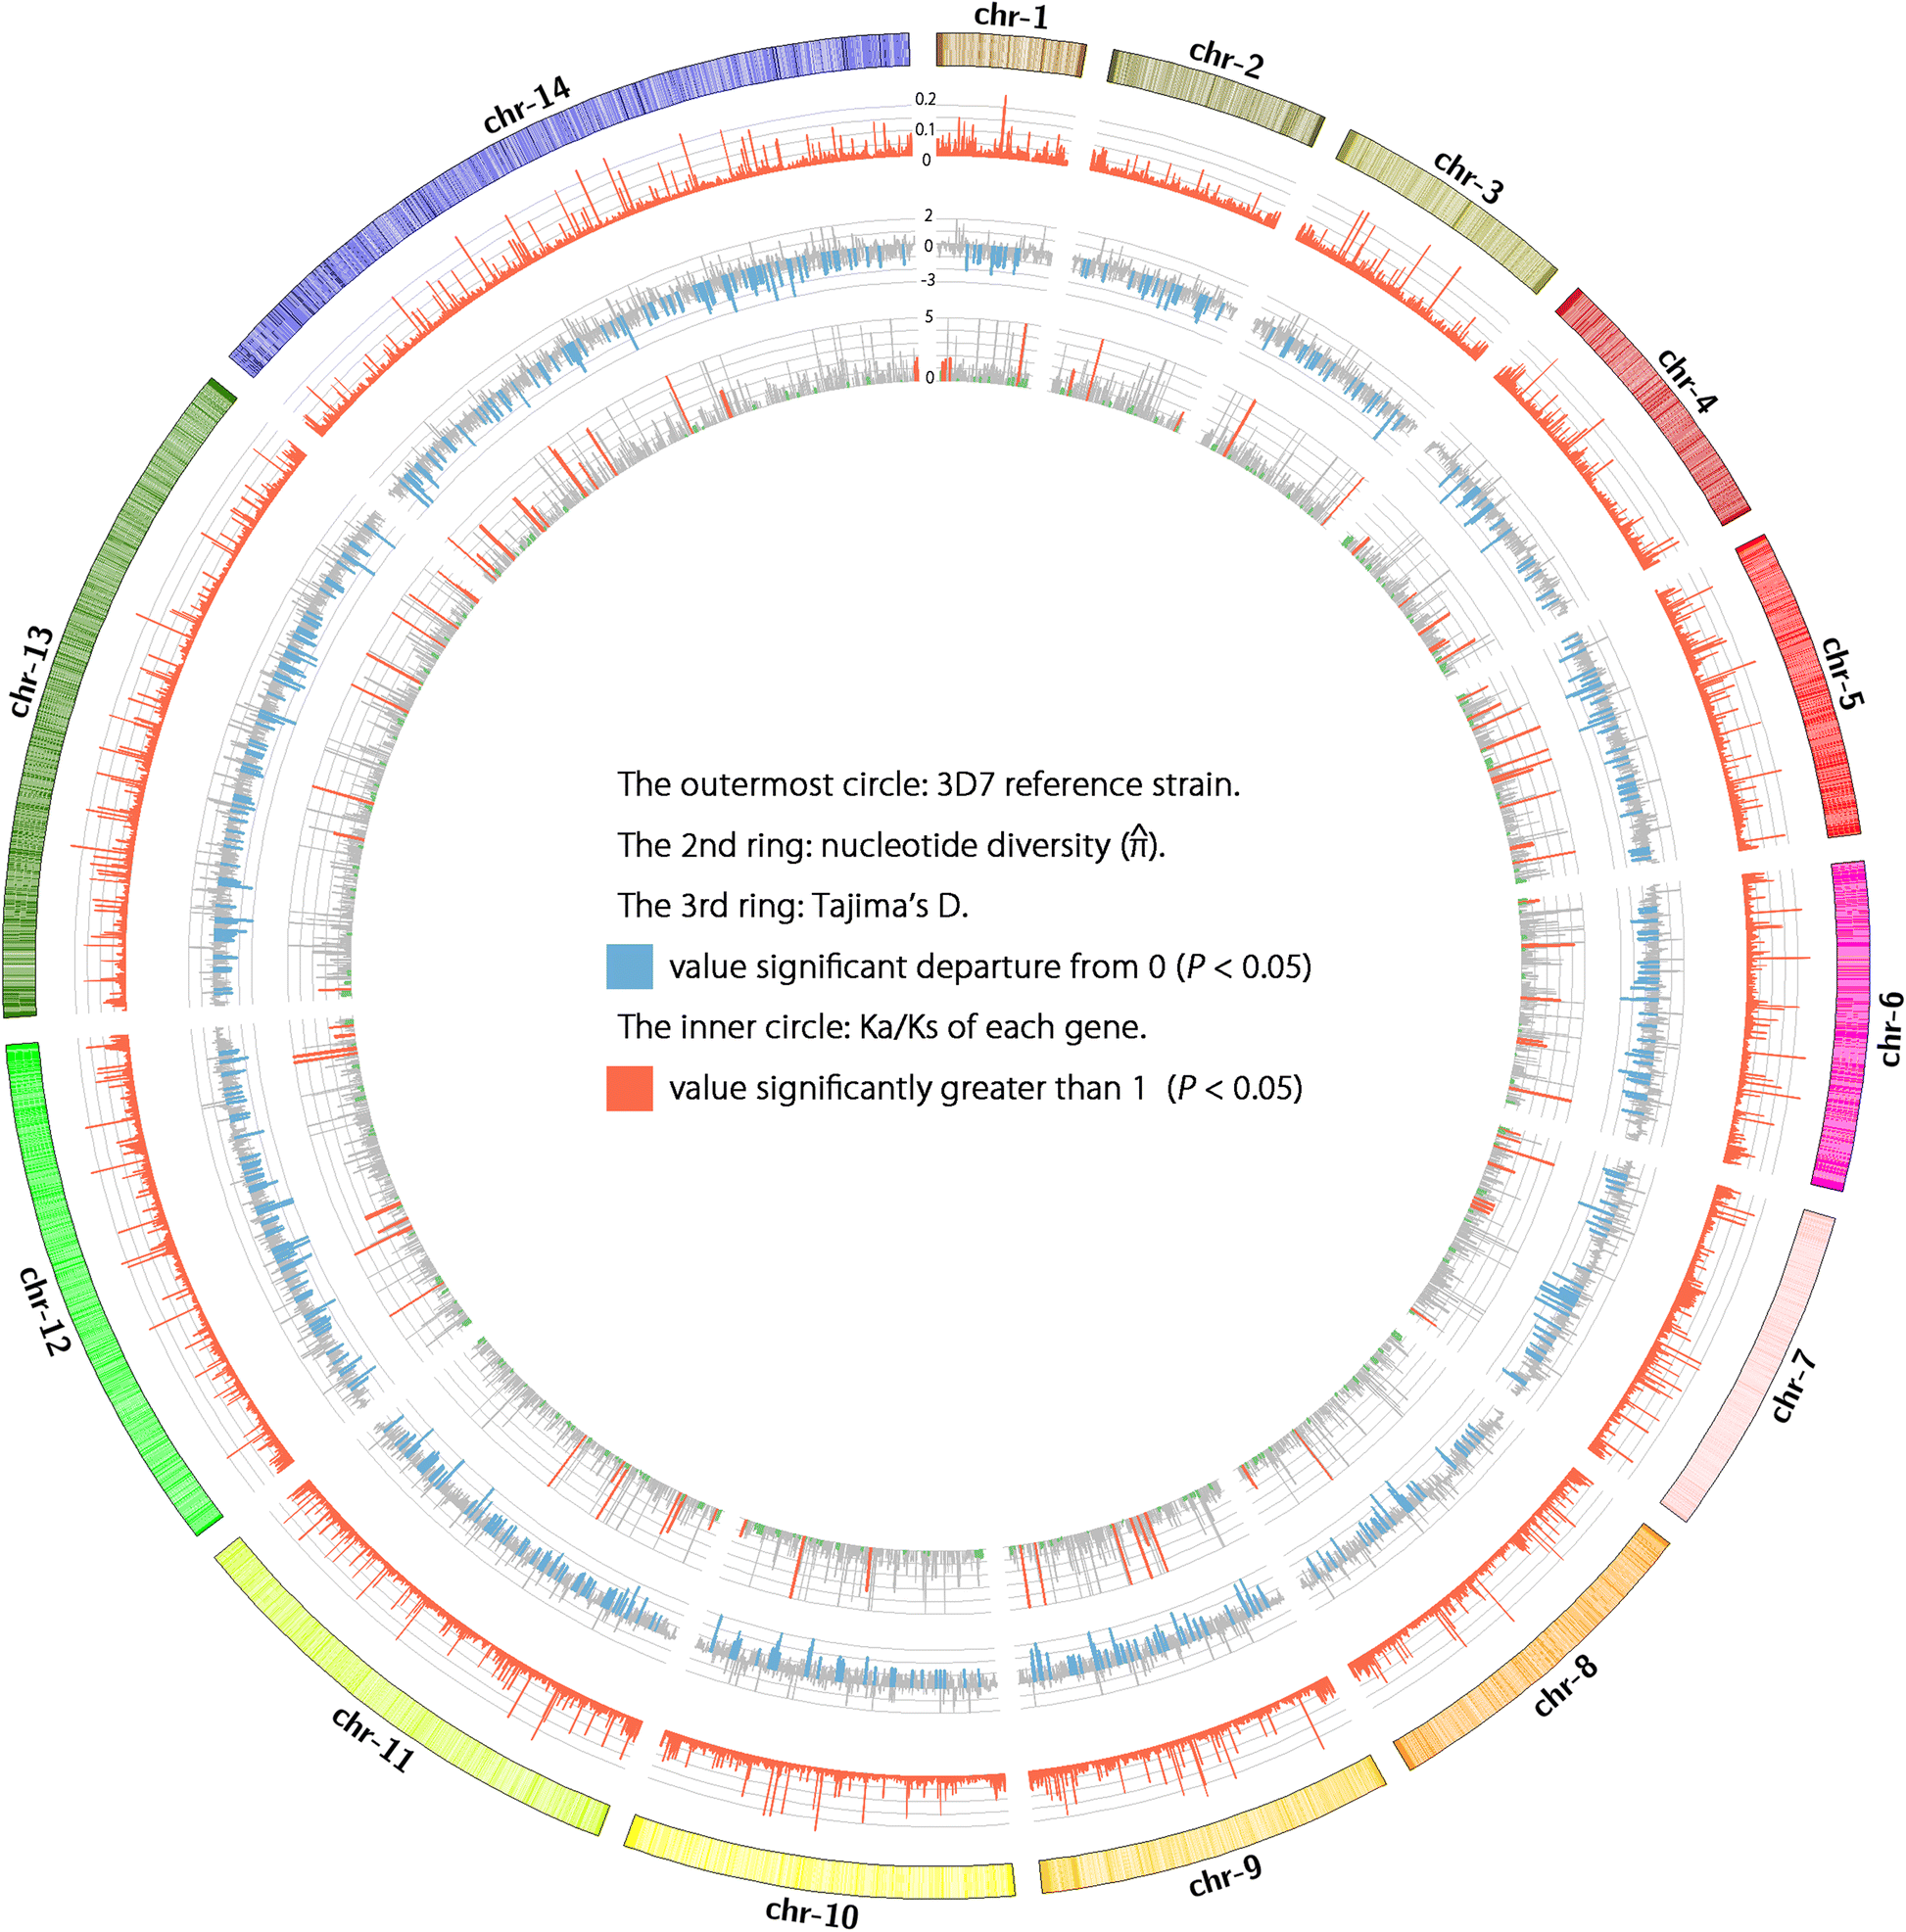This screenshot has height=1932, width=1906.
Task: Click the chr-13 chromosome label
Action: pos(32,671)
